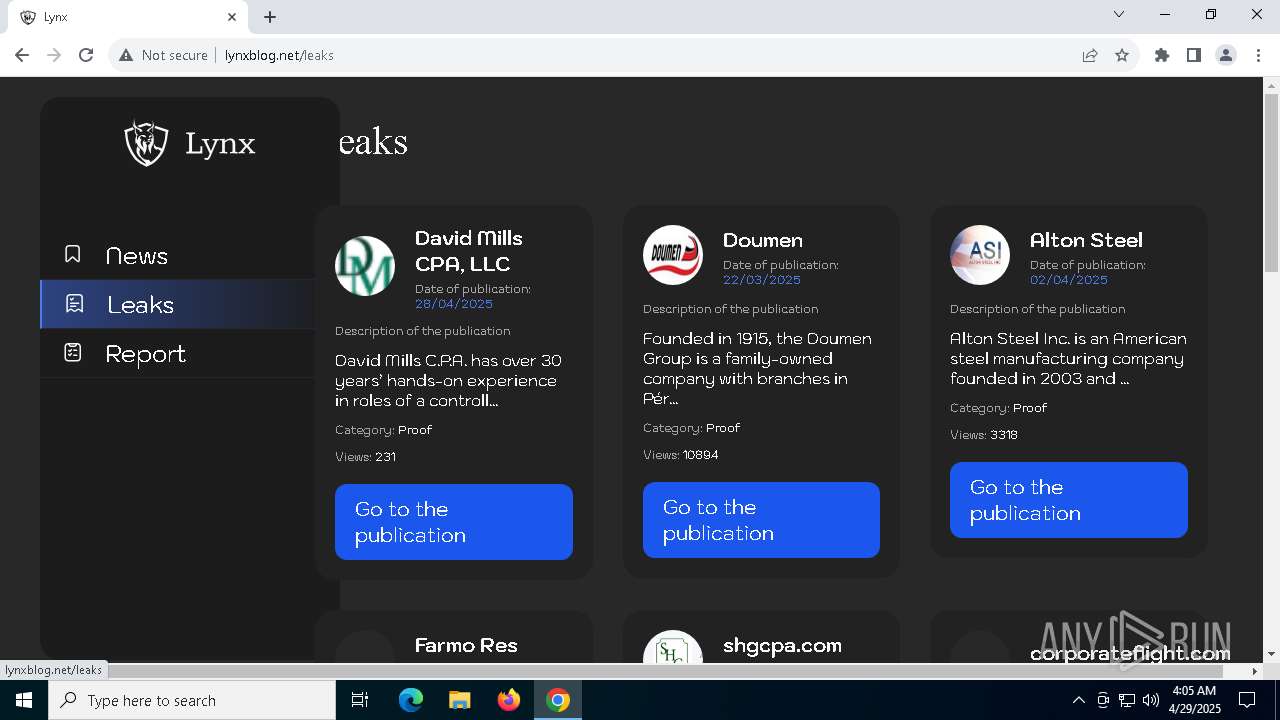Go to the Report menu item
Image resolution: width=1280 pixels, height=720 pixels.
145,353
